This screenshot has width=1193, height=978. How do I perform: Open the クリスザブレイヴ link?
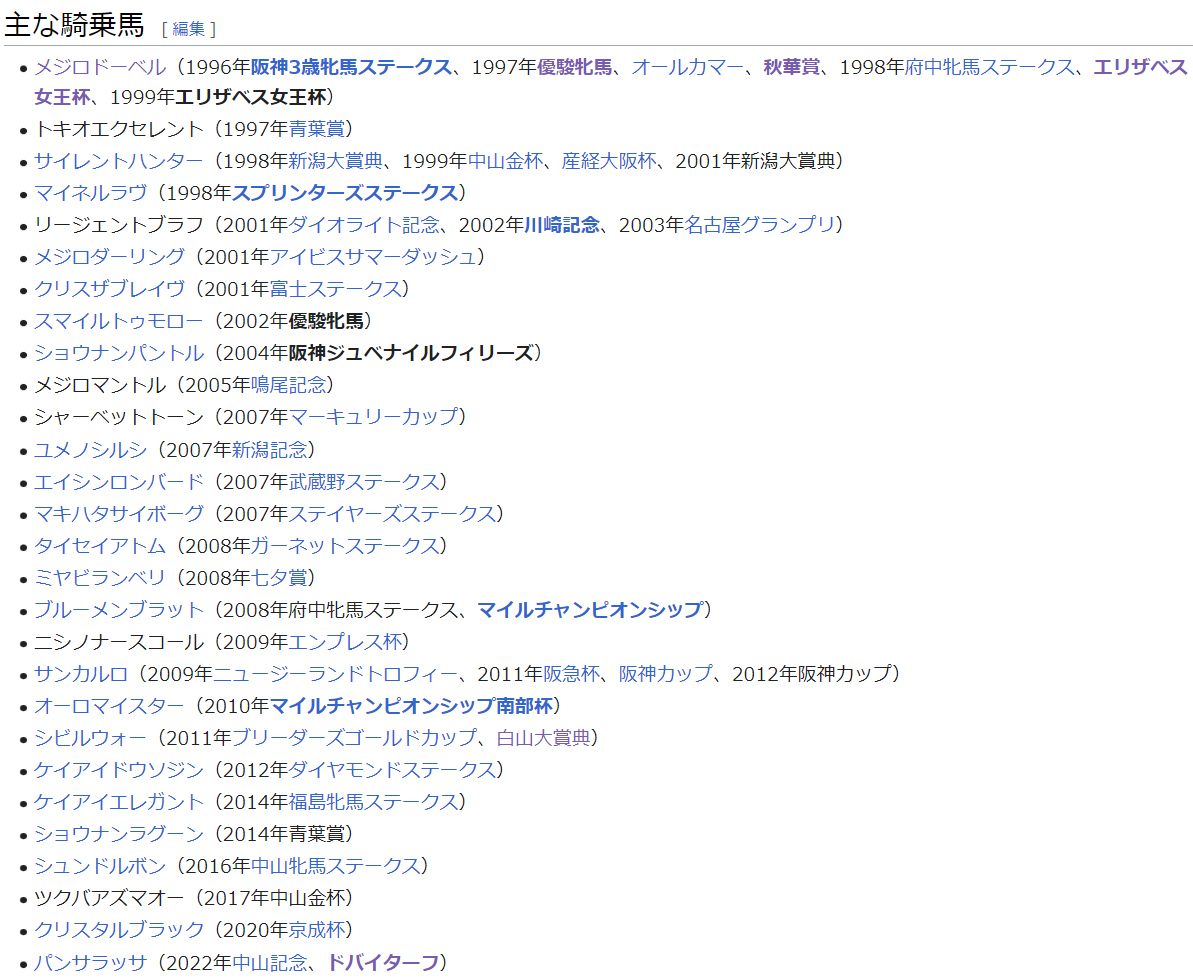(x=110, y=288)
